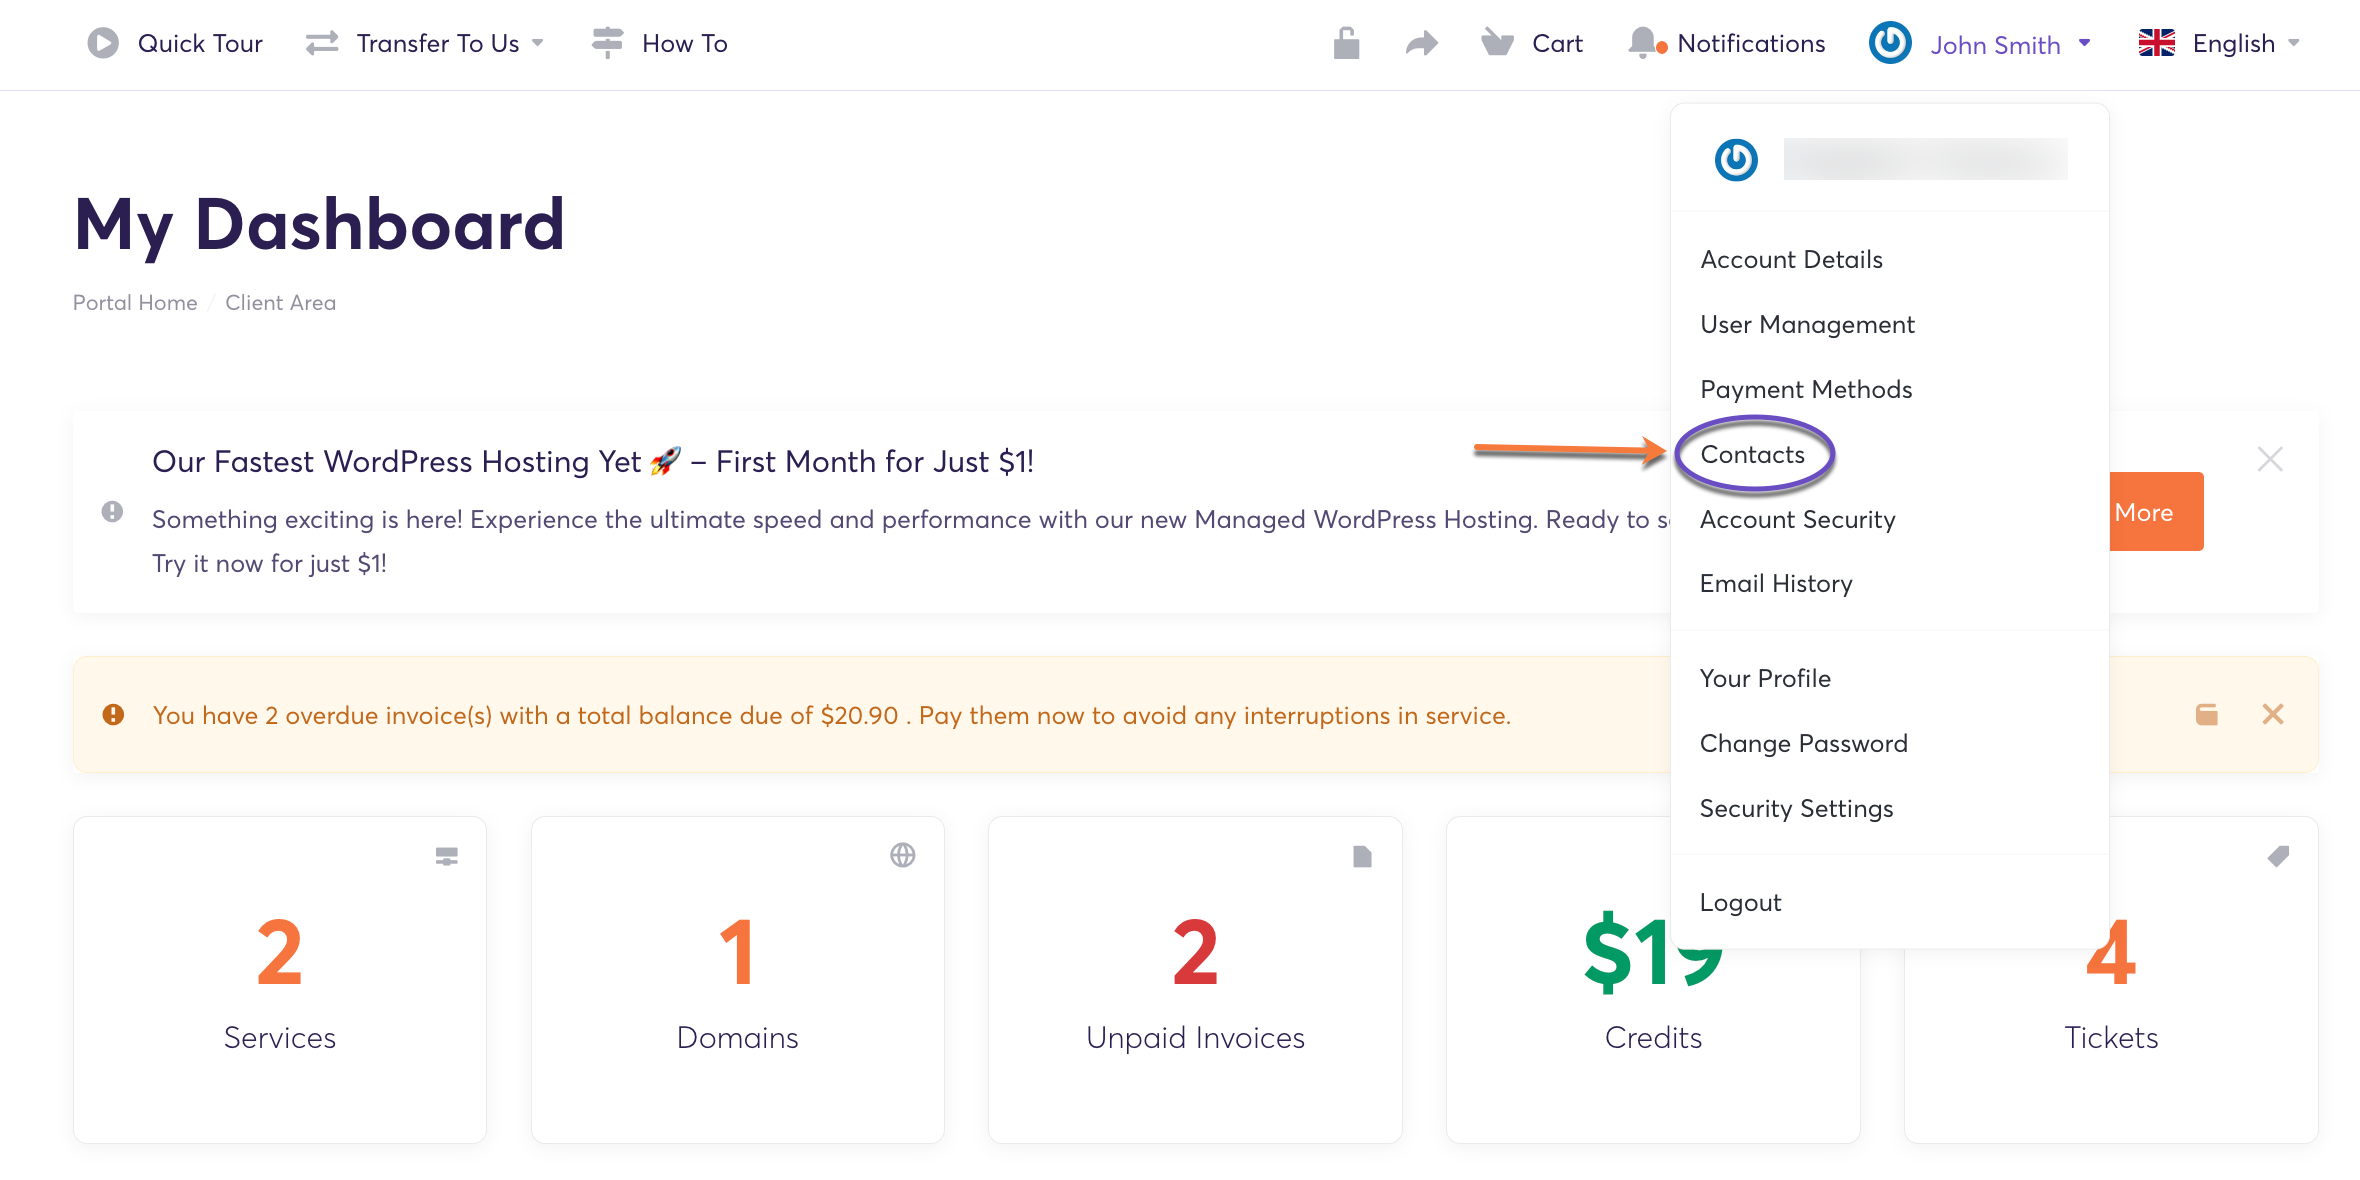Choose Payment Methods menu entry

click(1805, 389)
